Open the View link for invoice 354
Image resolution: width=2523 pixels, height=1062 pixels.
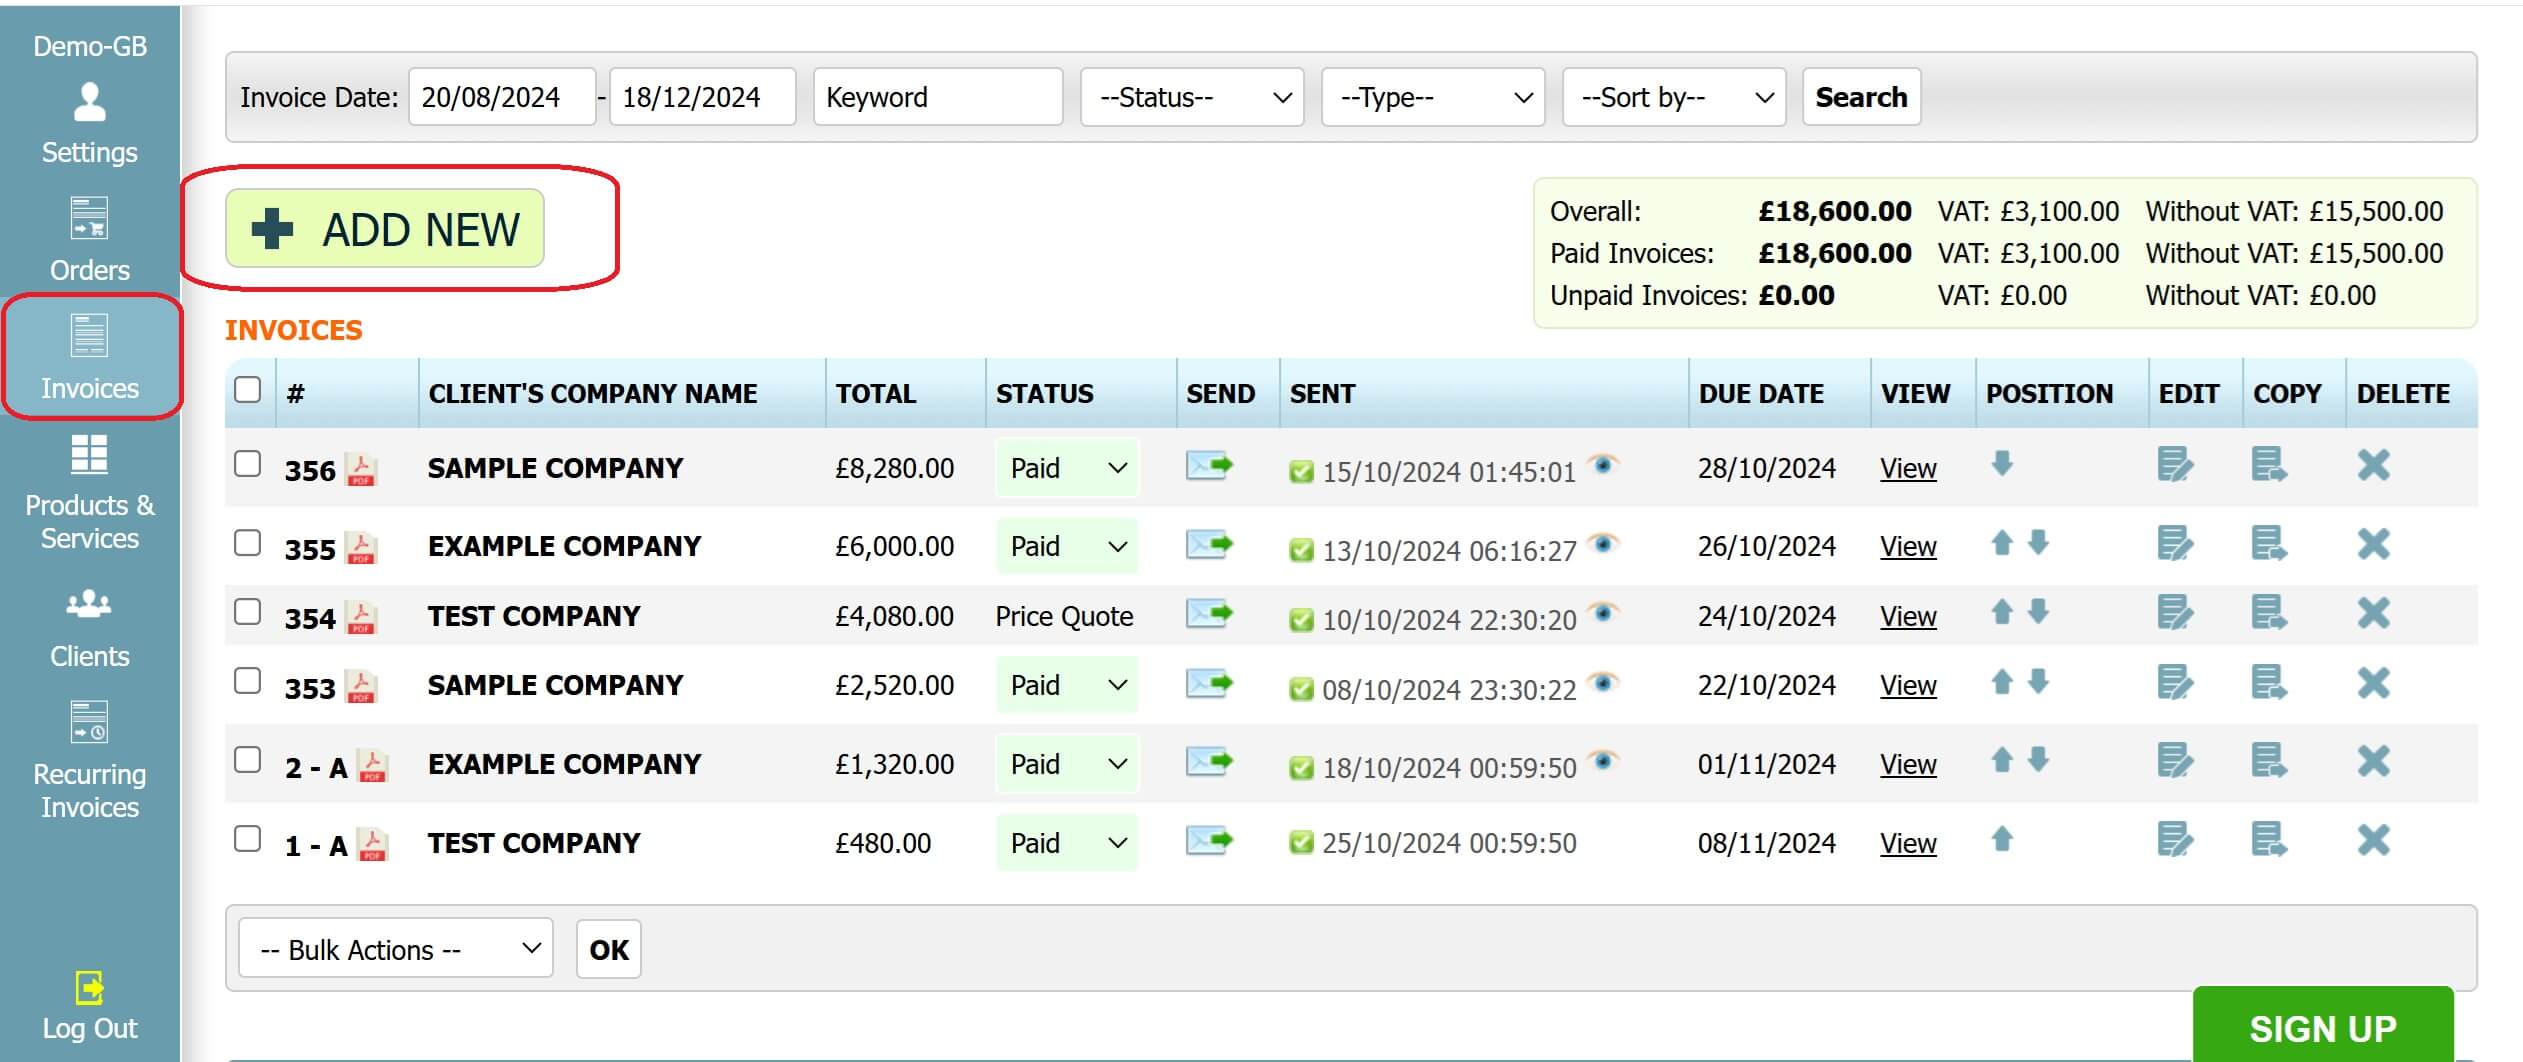1907,616
